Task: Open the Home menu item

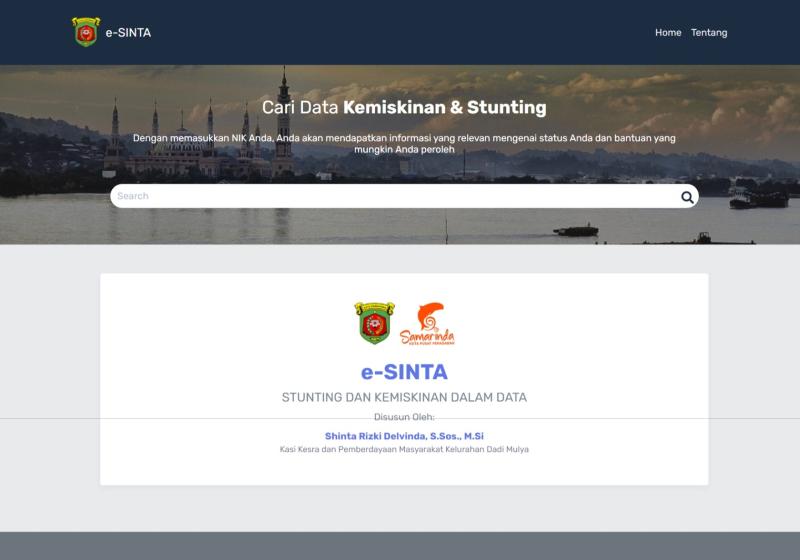Action: [668, 33]
